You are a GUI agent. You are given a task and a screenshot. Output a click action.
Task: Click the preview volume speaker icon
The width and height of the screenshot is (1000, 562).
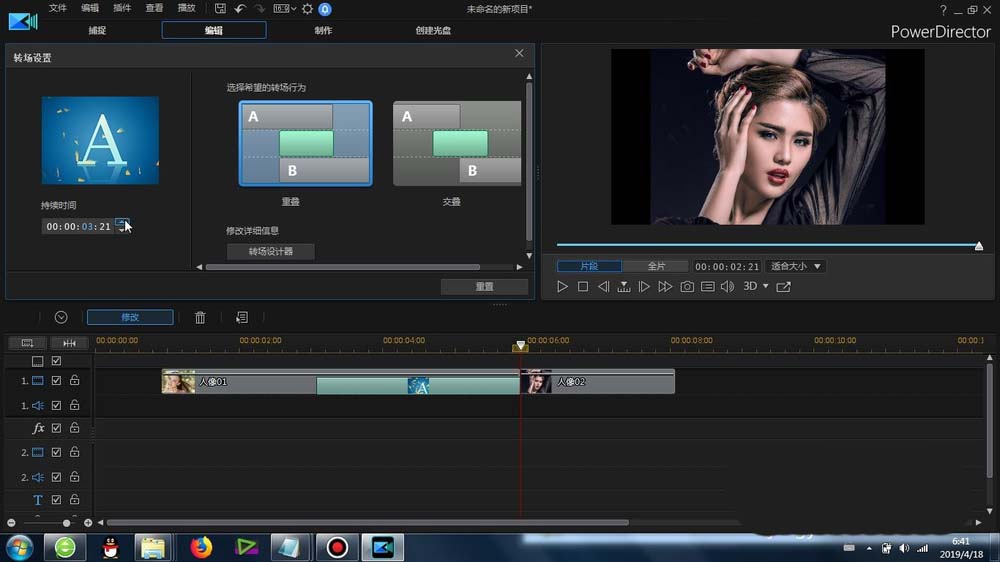728,286
